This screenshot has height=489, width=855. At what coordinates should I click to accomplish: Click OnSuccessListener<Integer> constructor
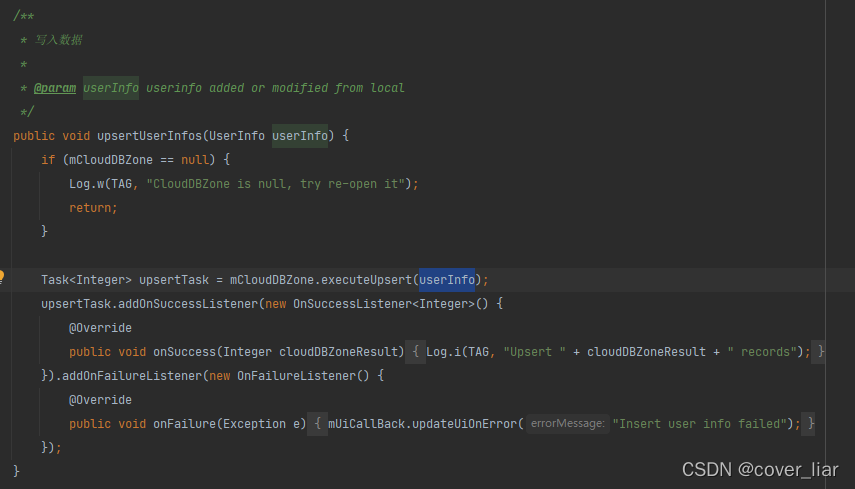(384, 304)
